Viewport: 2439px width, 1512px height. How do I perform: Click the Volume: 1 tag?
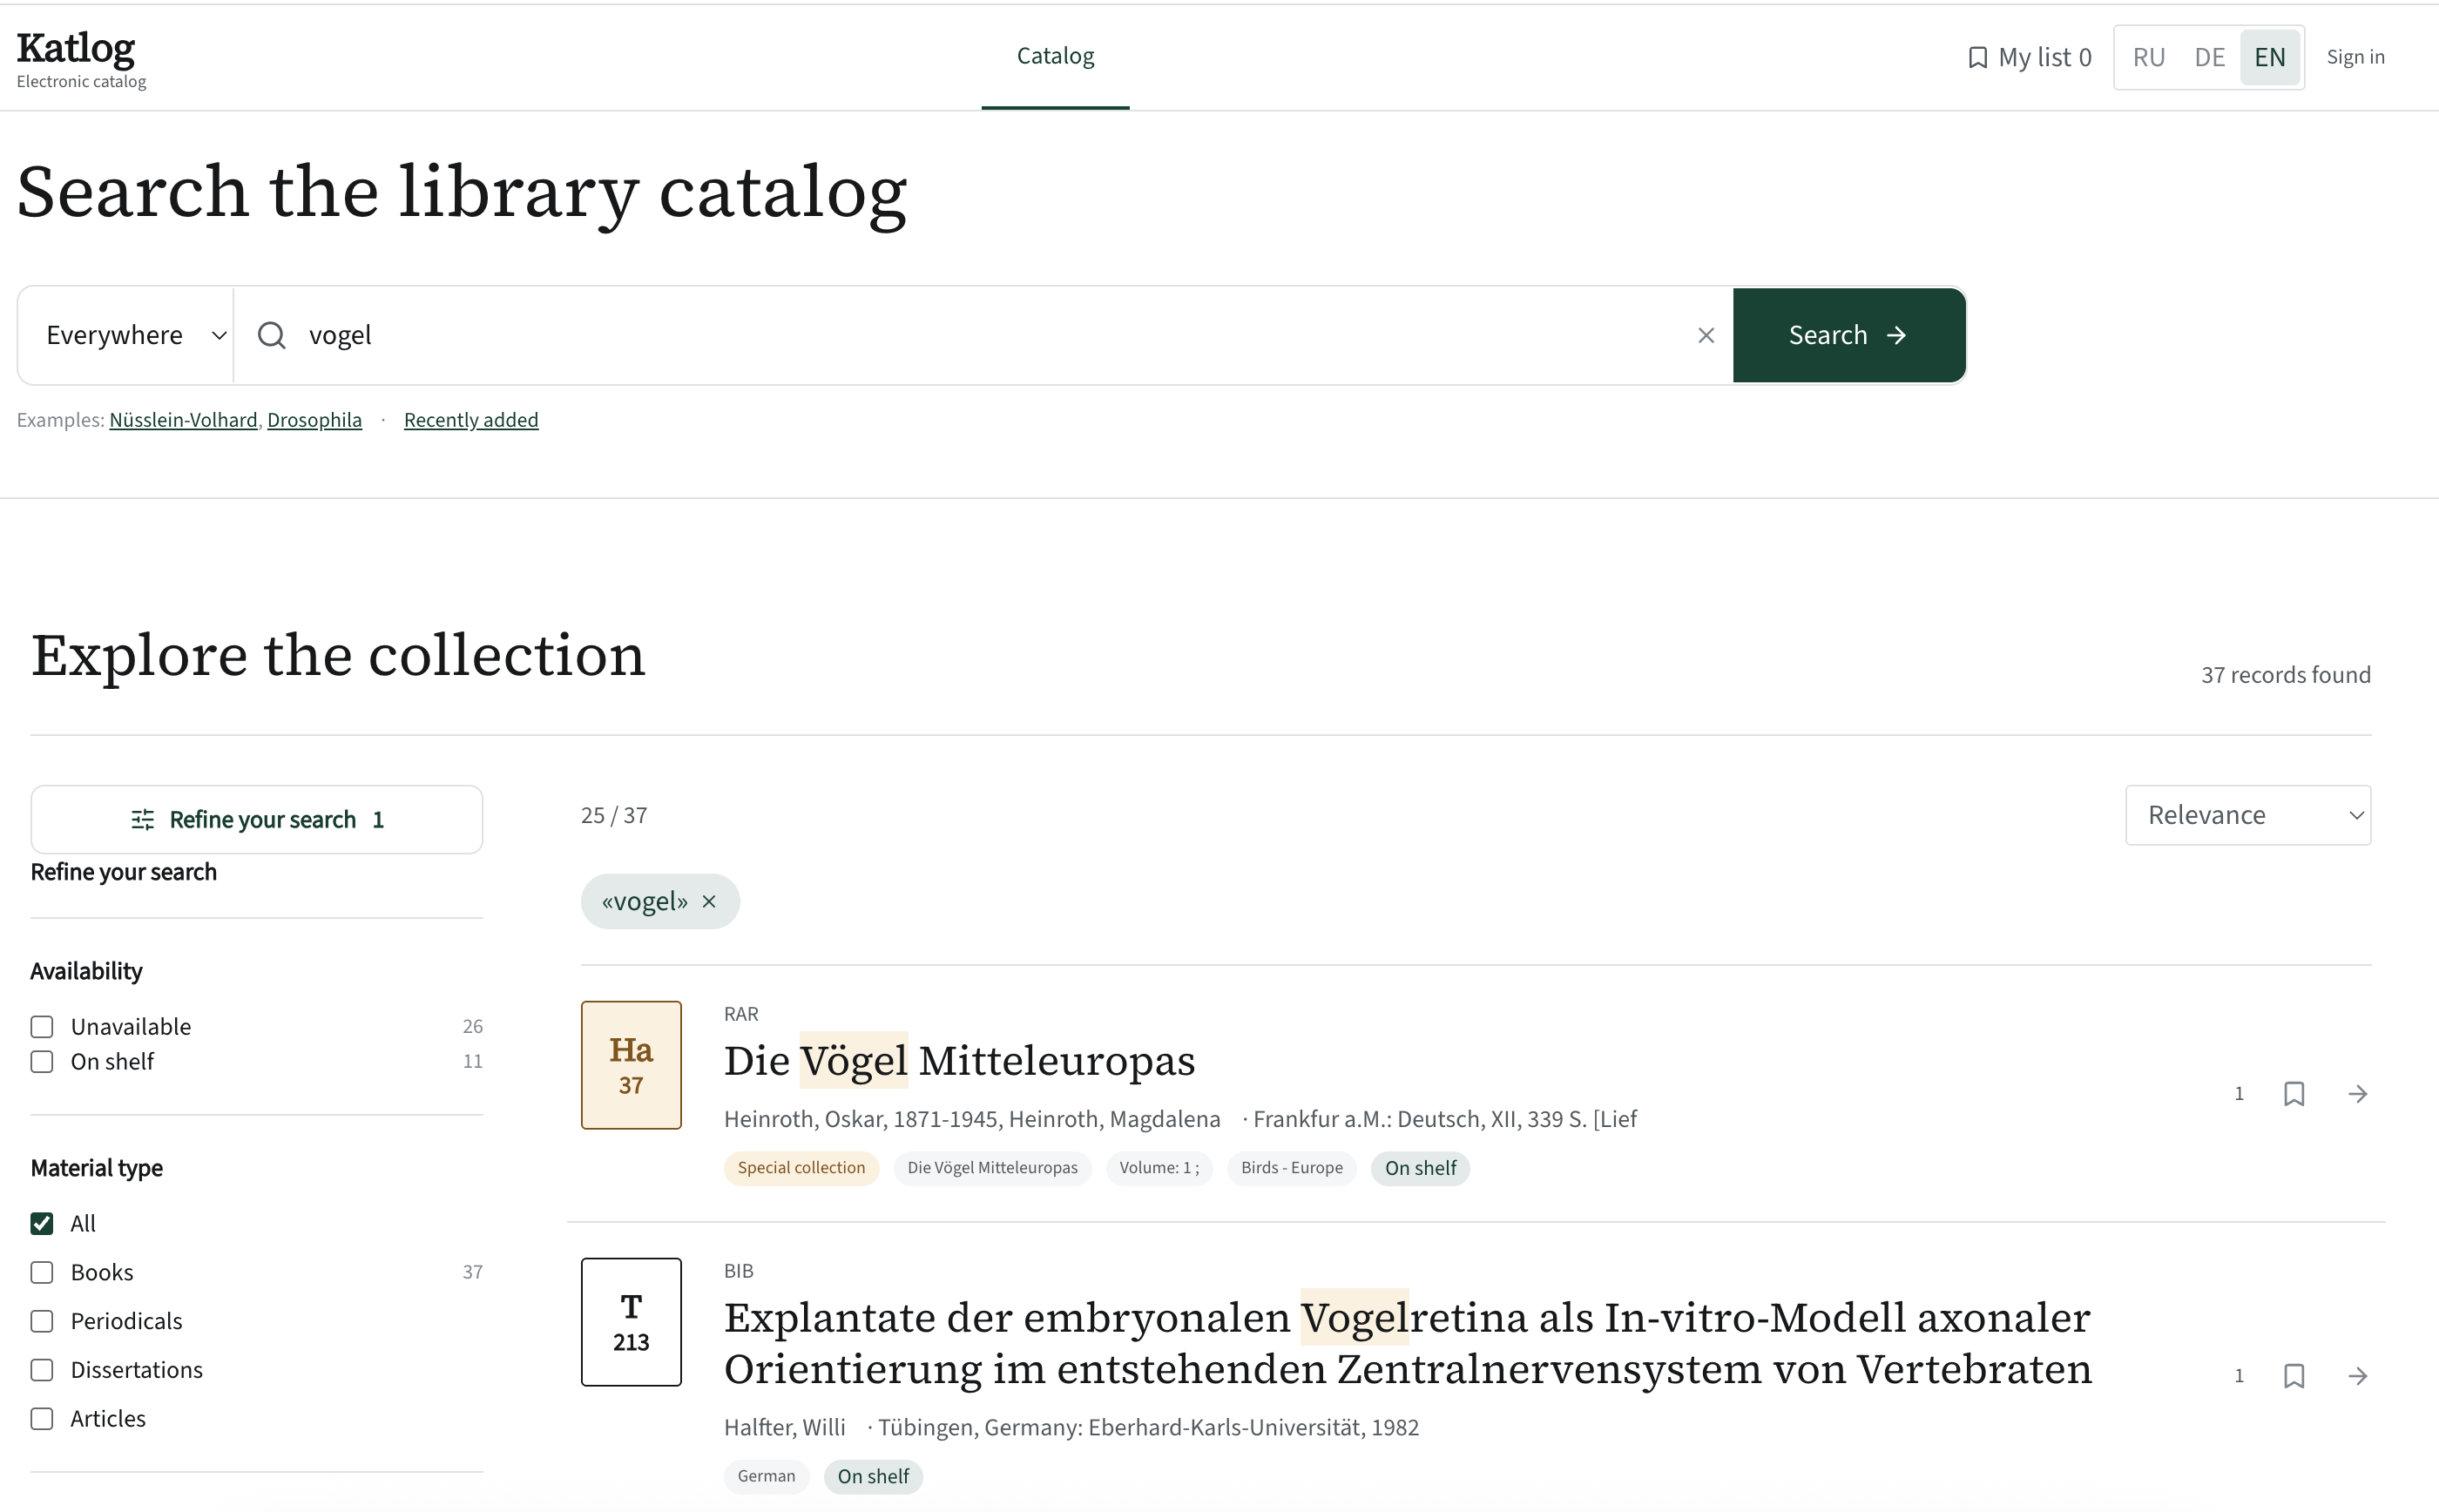pos(1159,1168)
